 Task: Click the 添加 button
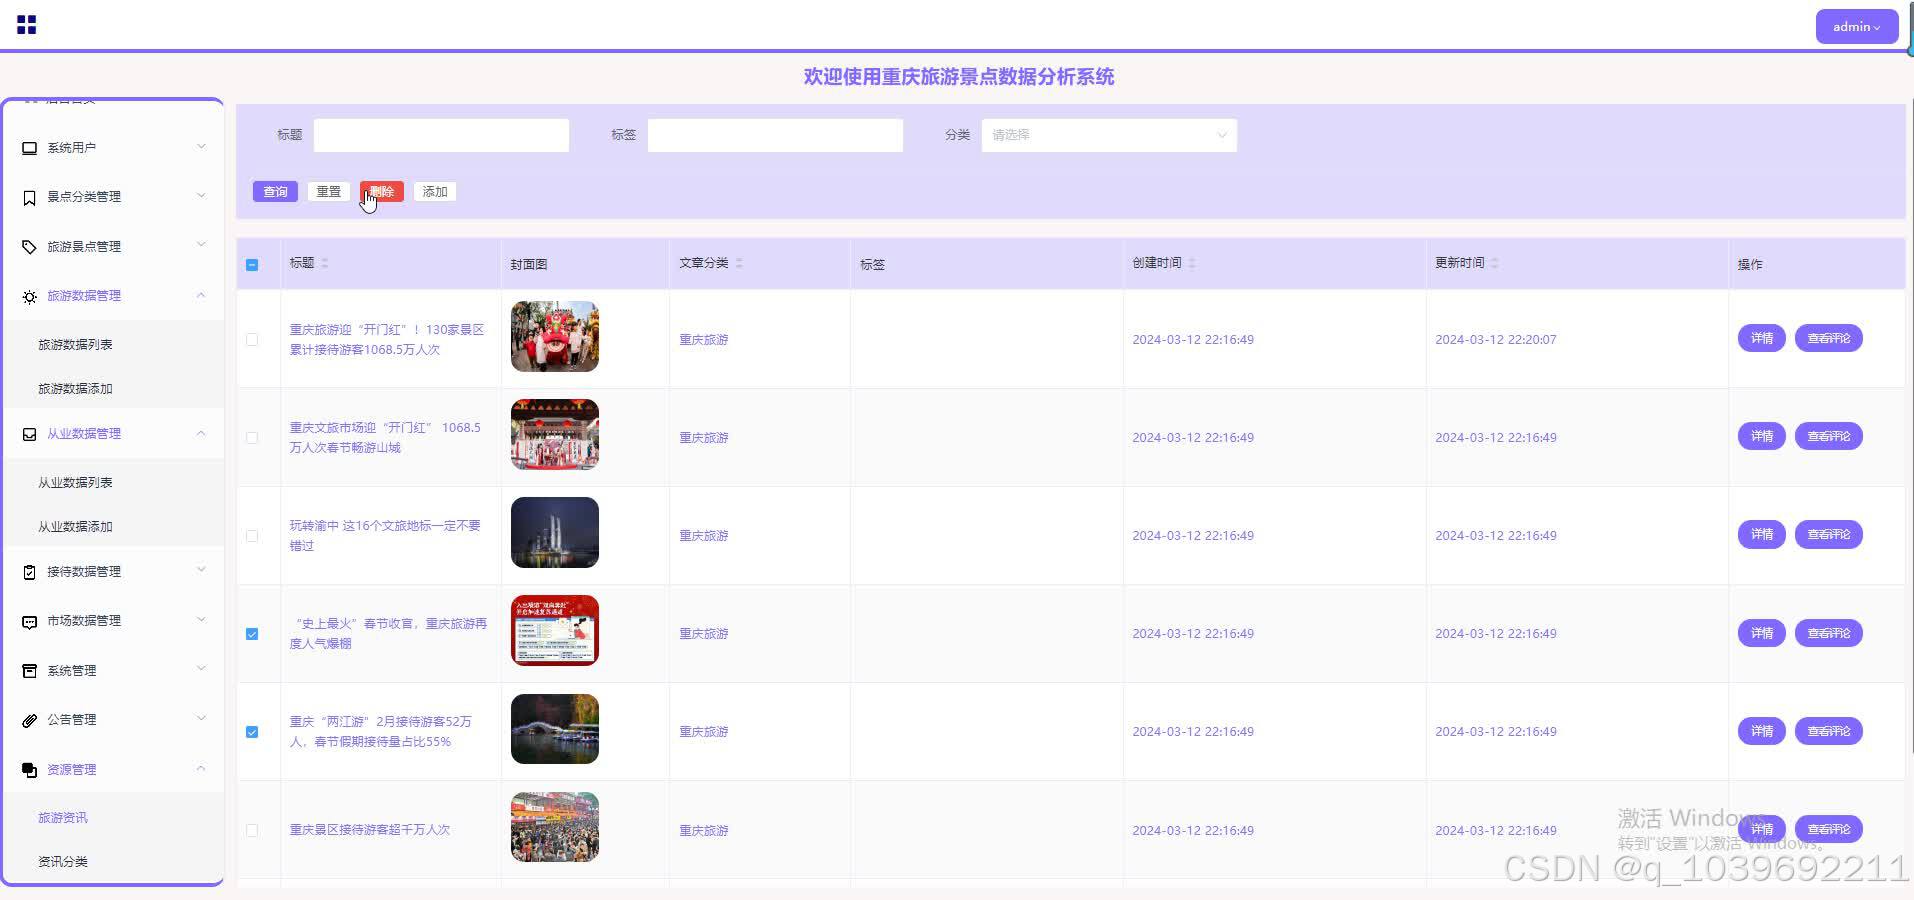click(435, 192)
